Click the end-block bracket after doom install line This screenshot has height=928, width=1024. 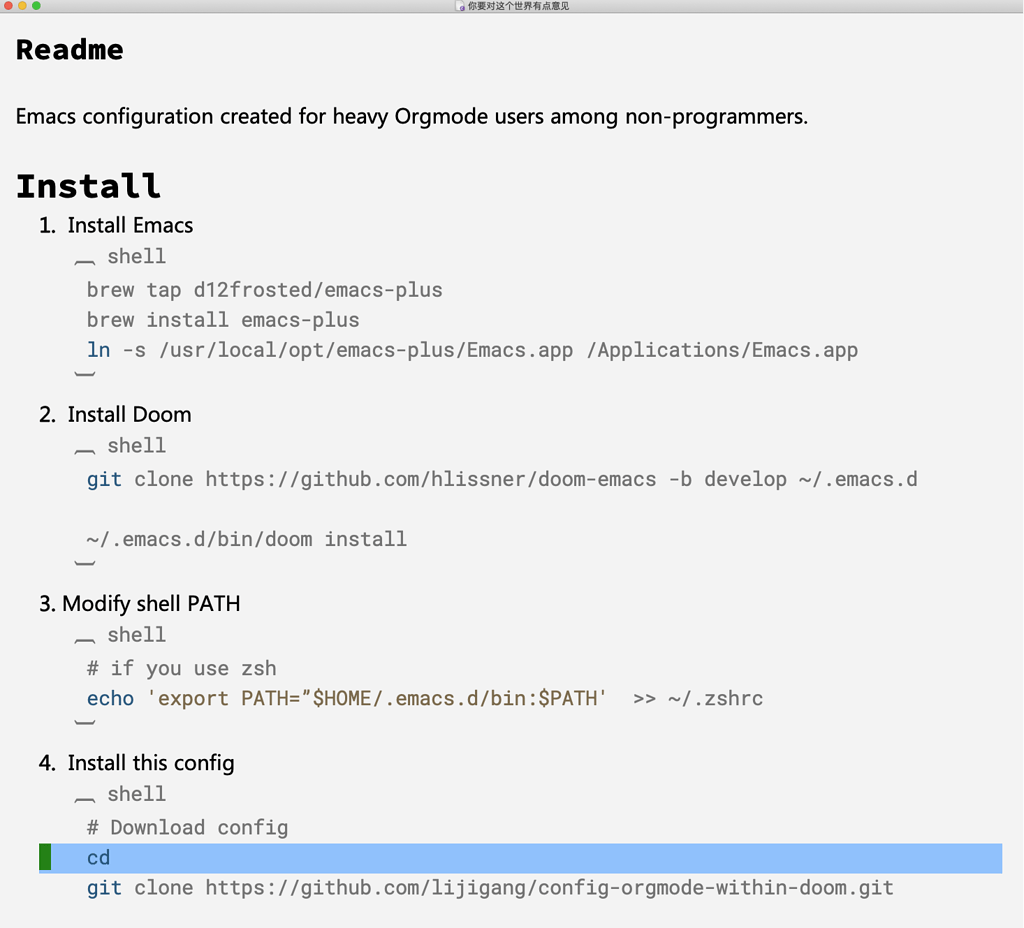[85, 564]
